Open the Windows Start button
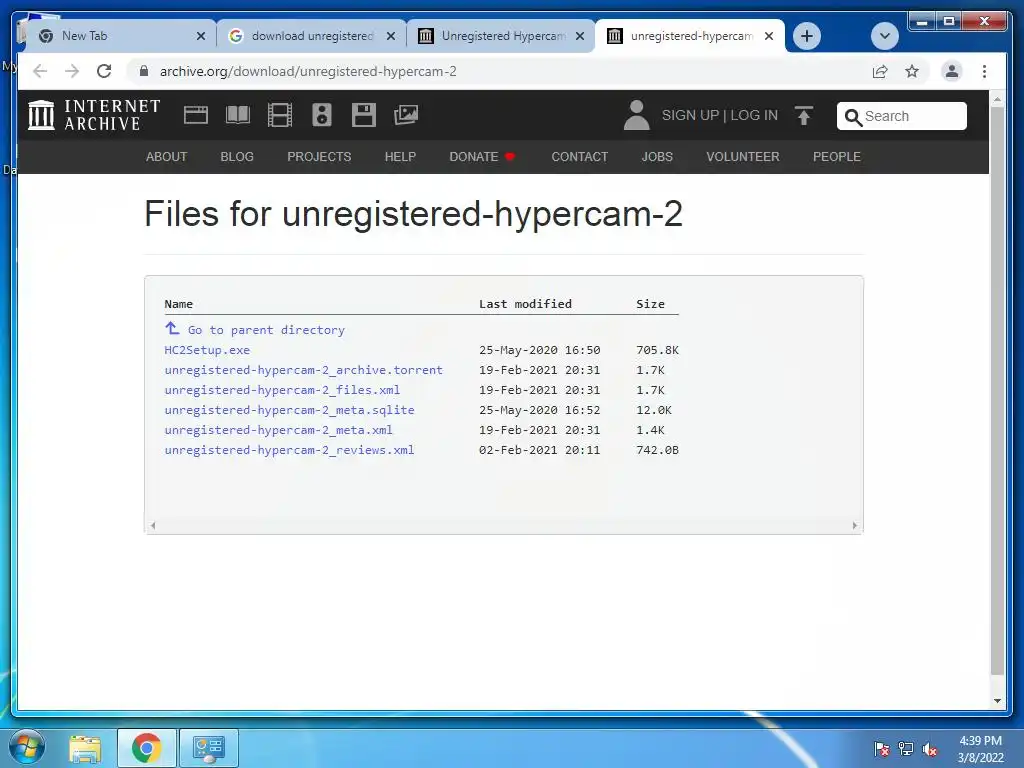The height and width of the screenshot is (768, 1024). point(27,747)
